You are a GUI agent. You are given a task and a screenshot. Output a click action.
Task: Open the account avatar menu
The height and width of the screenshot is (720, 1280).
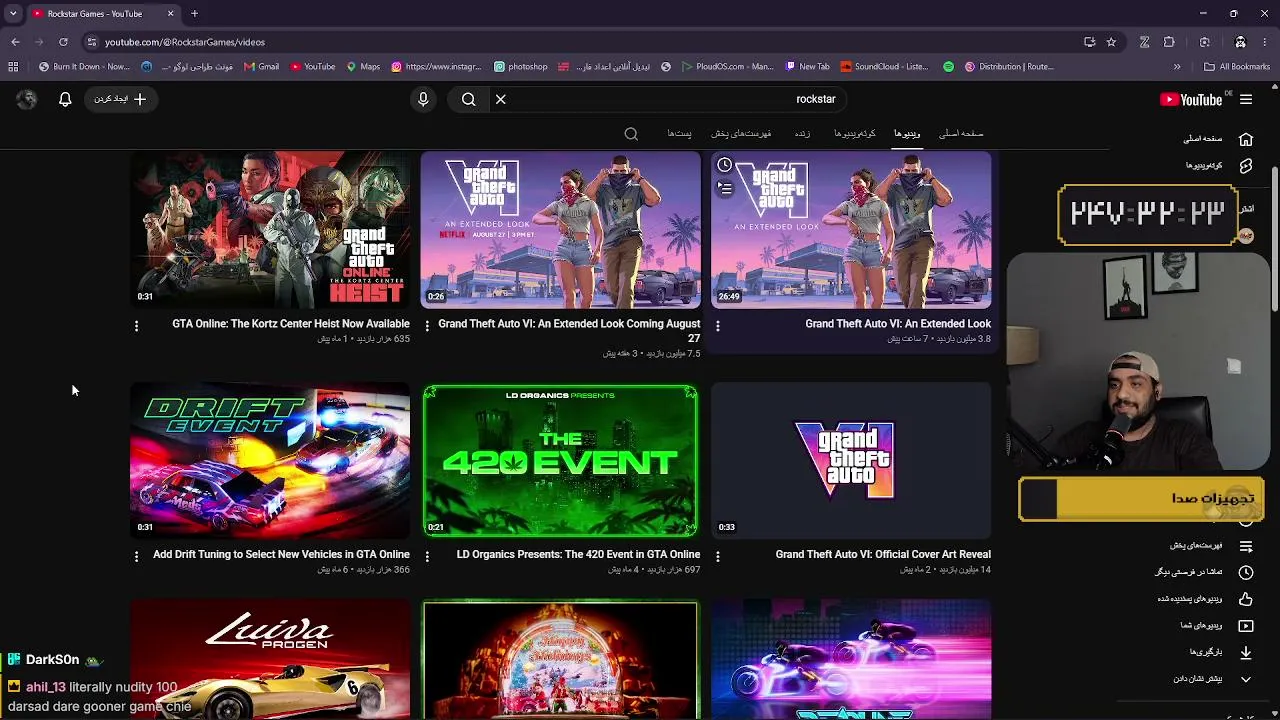click(x=27, y=99)
